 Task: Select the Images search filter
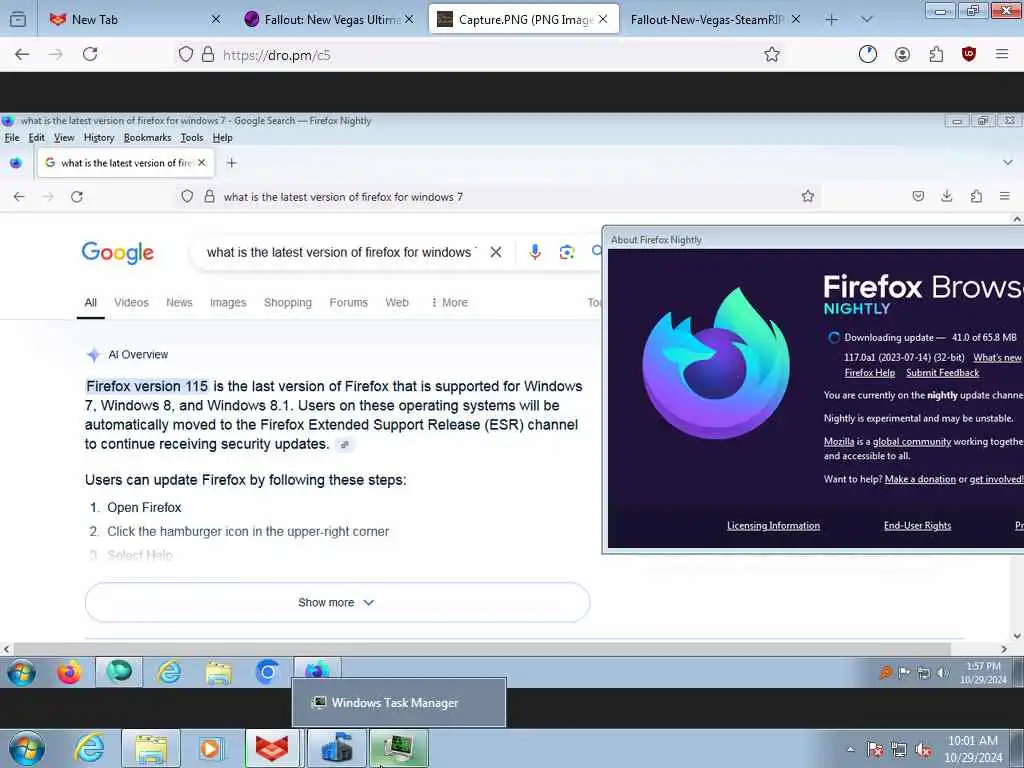point(228,302)
